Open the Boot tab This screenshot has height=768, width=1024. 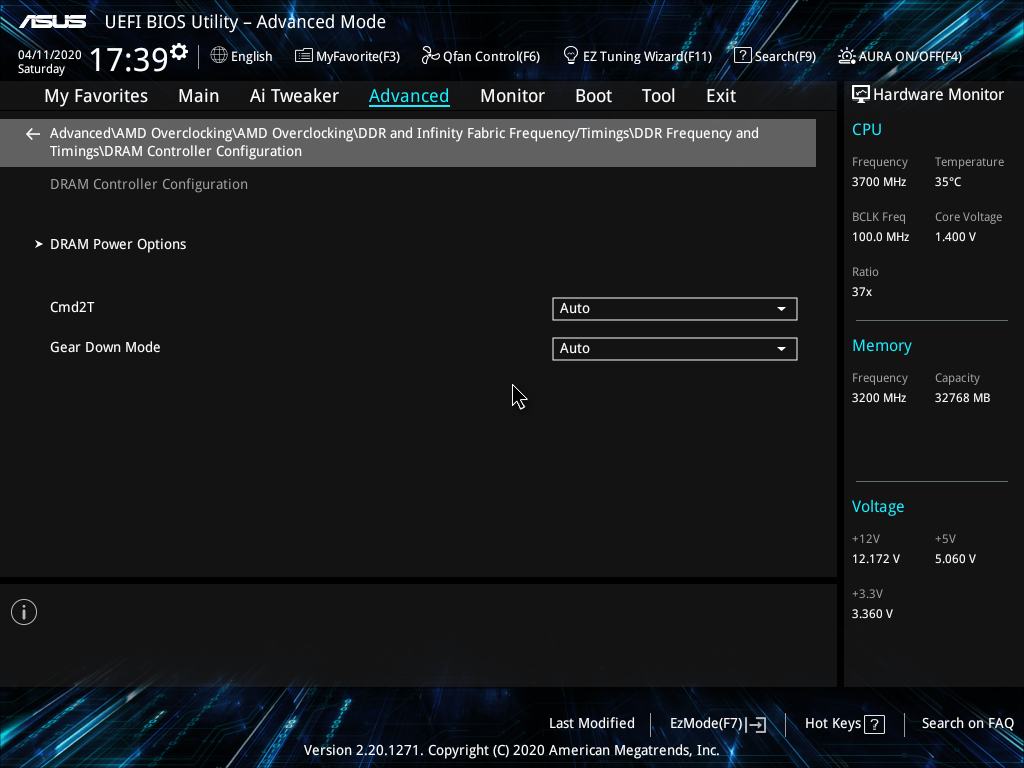[593, 96]
